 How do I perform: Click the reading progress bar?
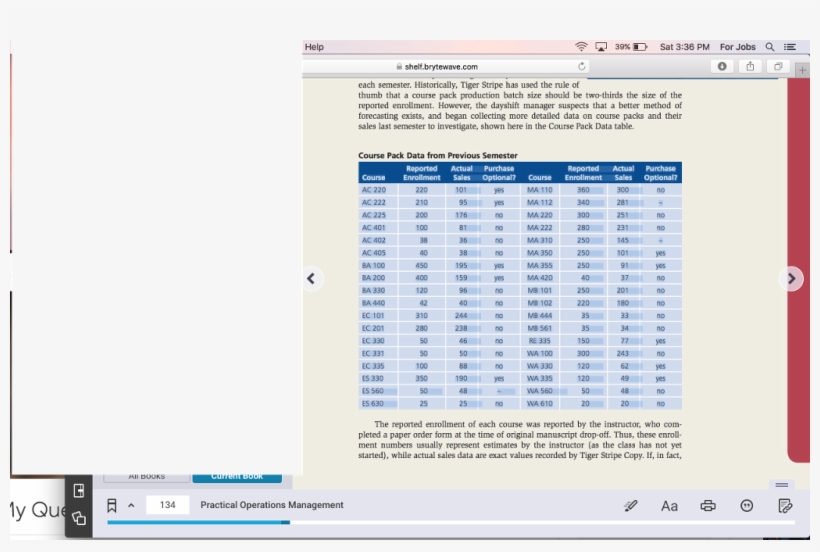pos(451,522)
